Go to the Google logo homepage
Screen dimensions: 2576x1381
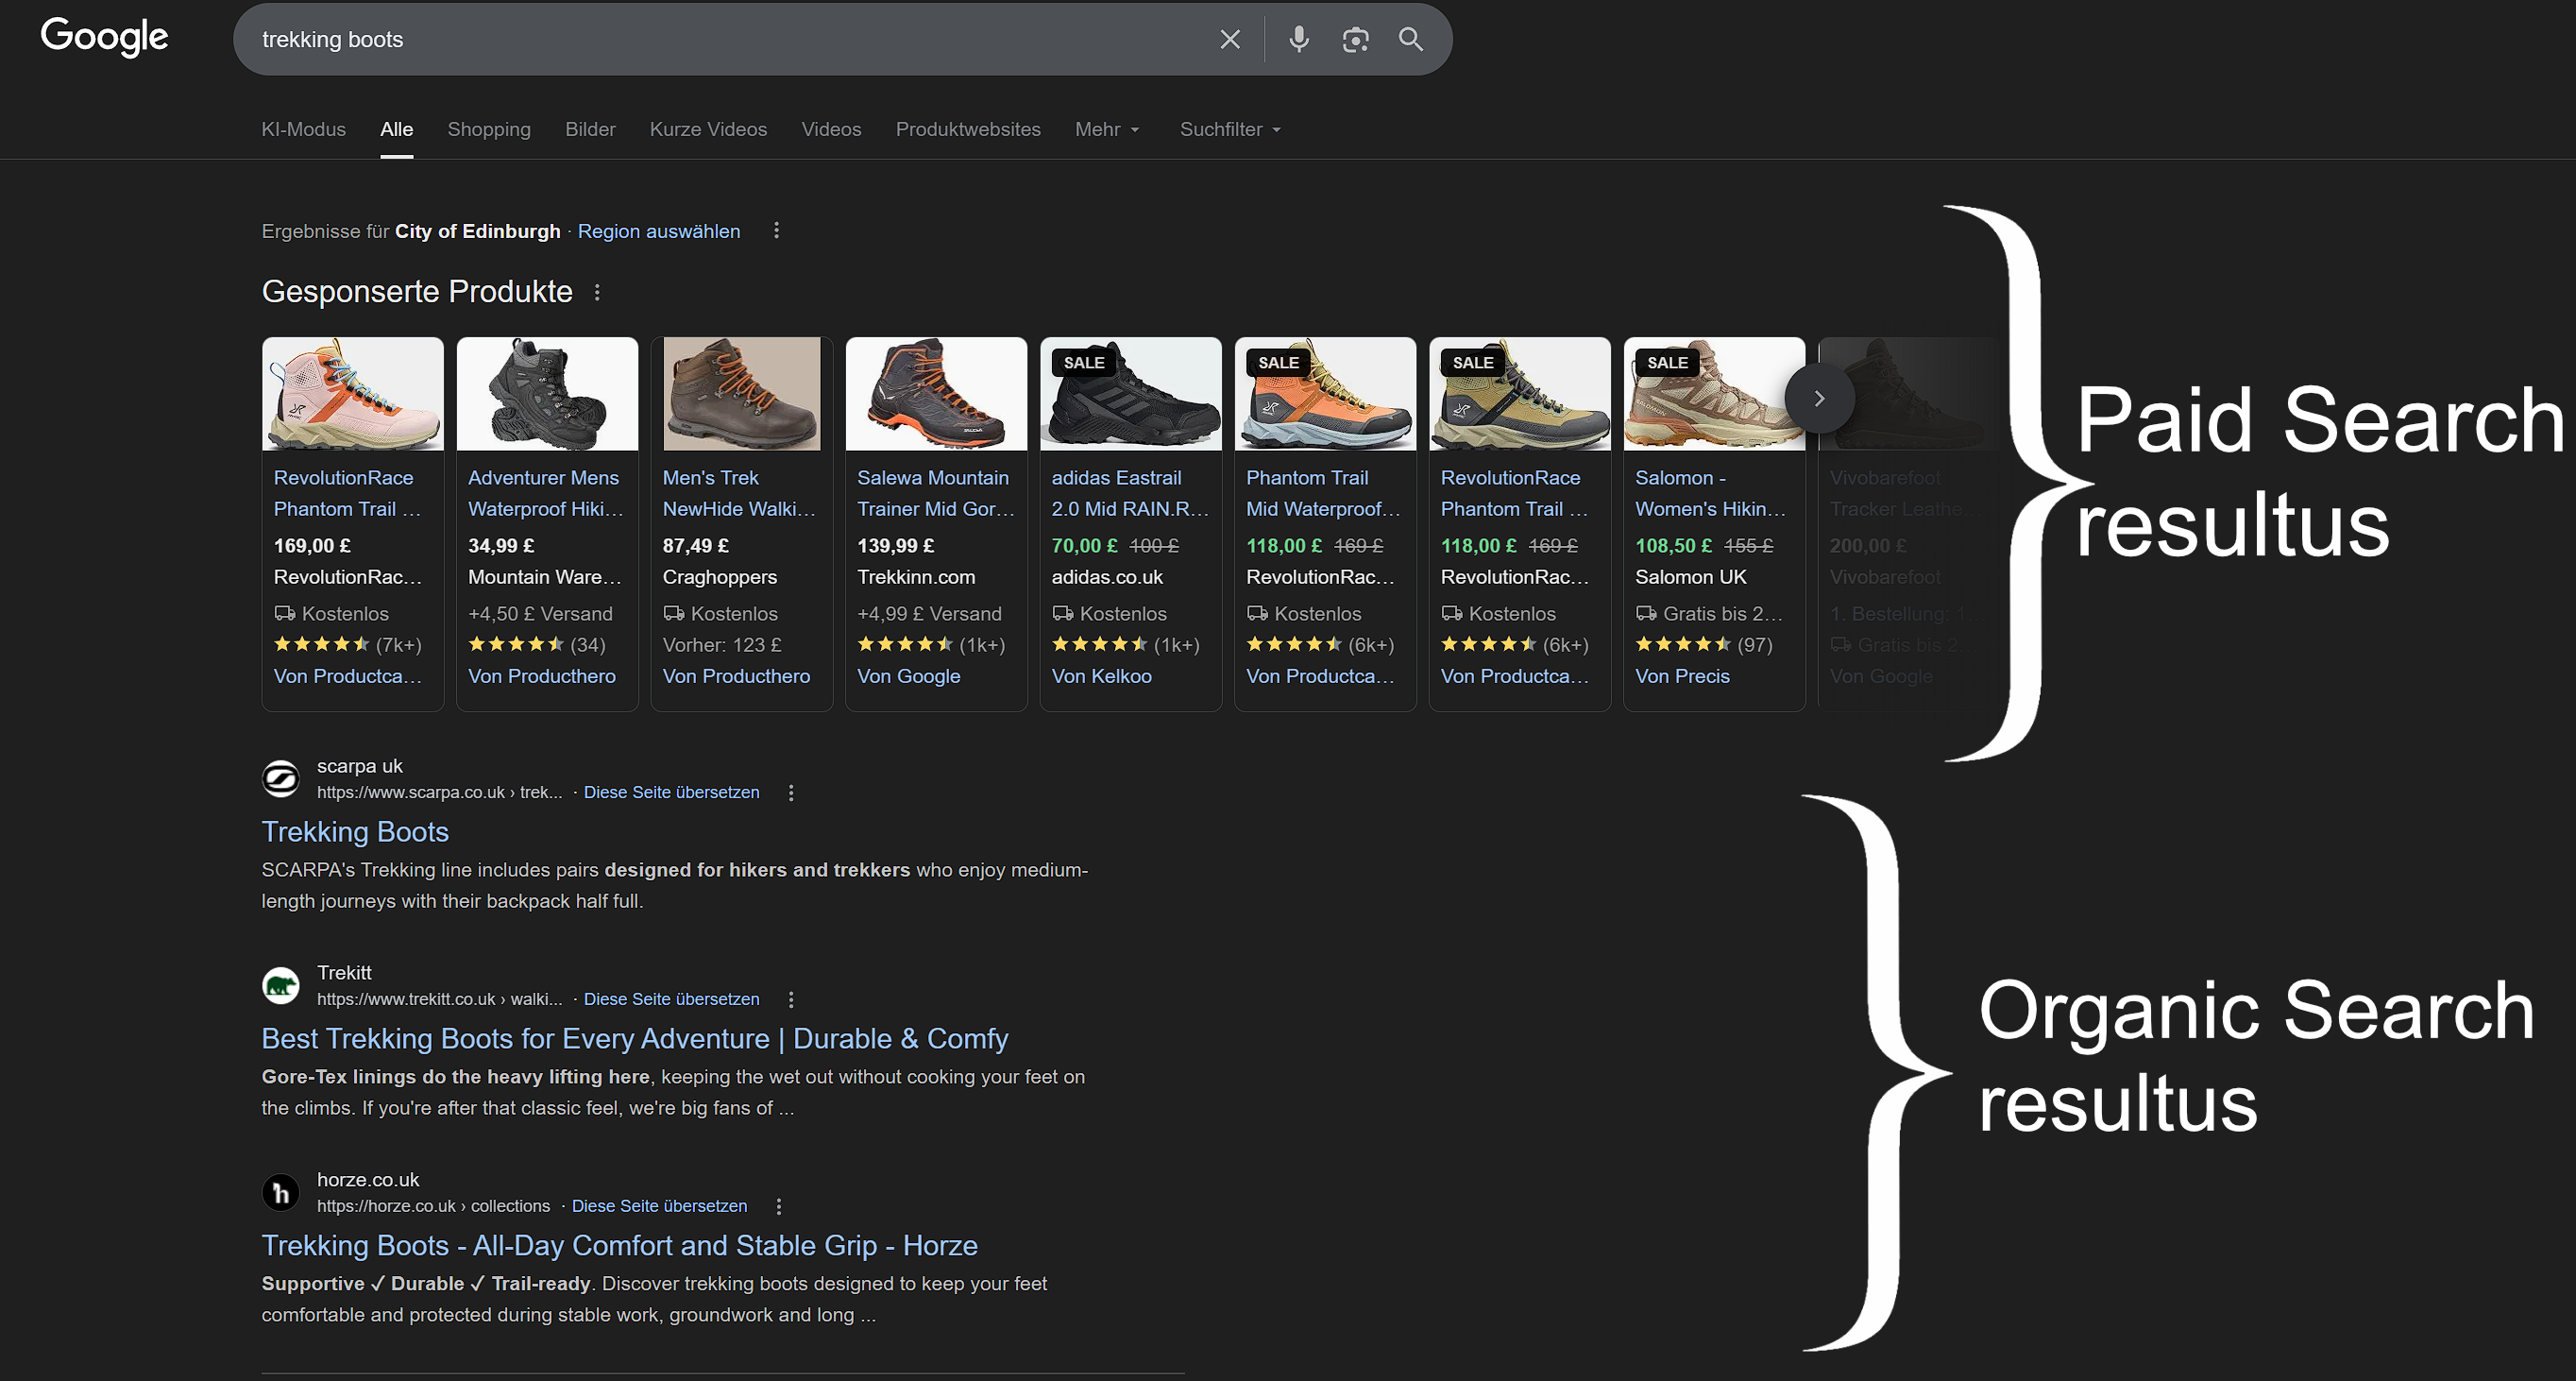104,37
